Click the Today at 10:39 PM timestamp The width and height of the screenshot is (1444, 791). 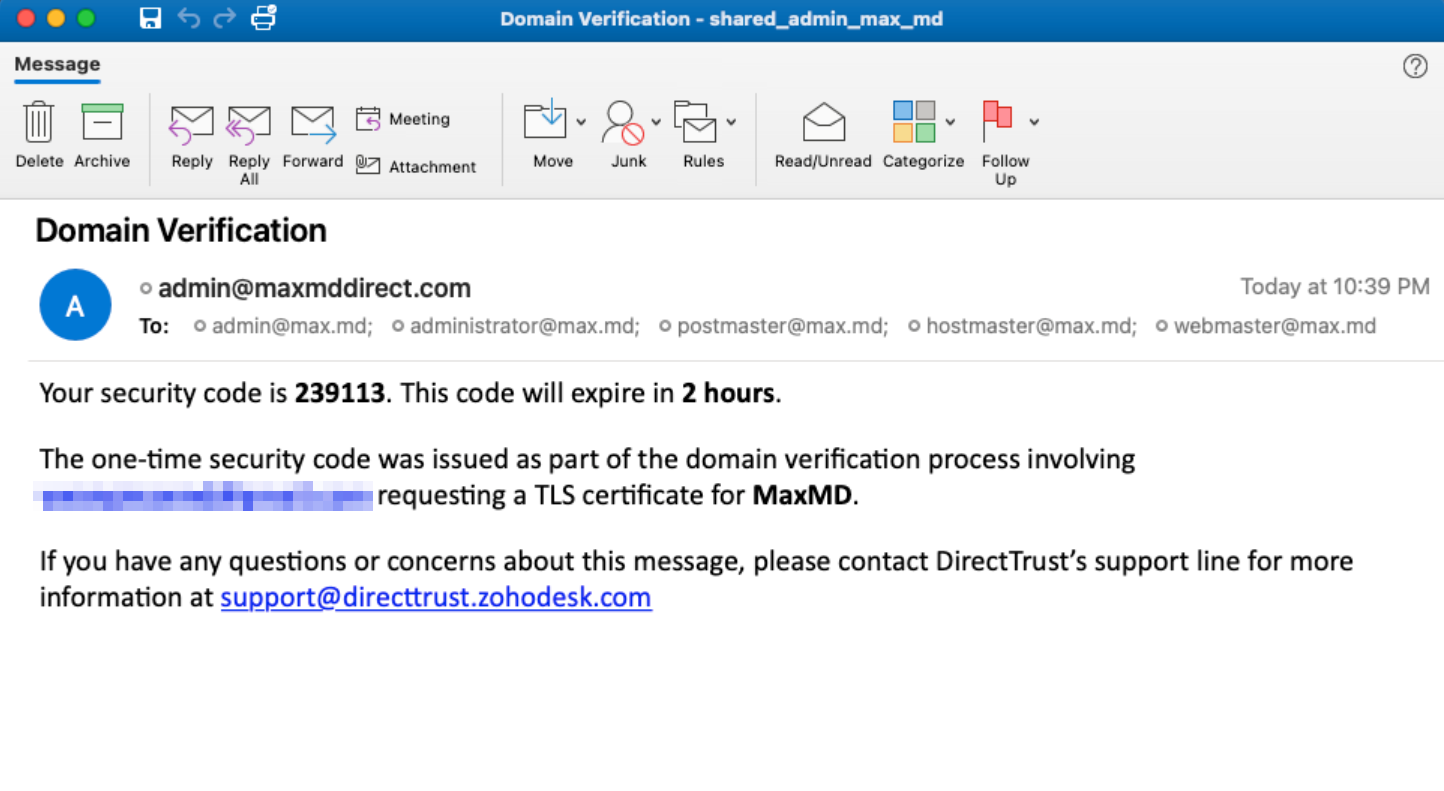[1335, 287]
